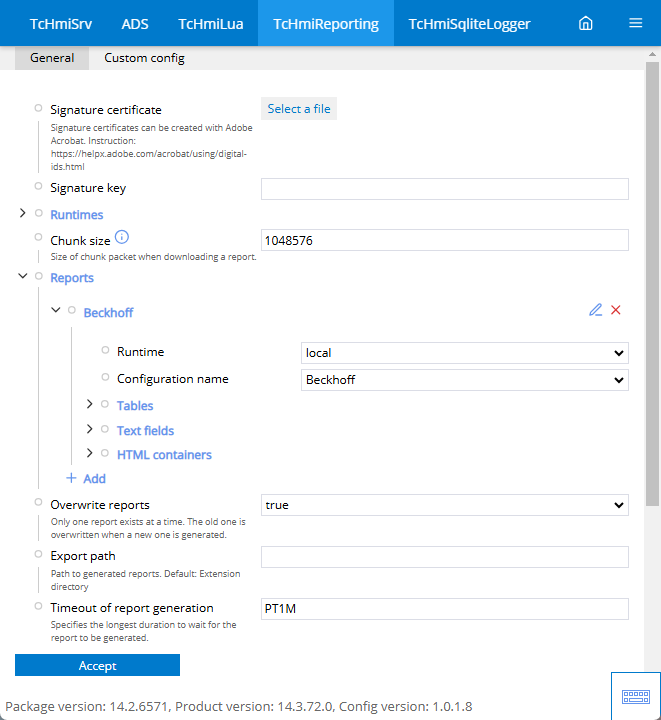
Task: Click the scrollbar up arrow
Action: pos(652,54)
